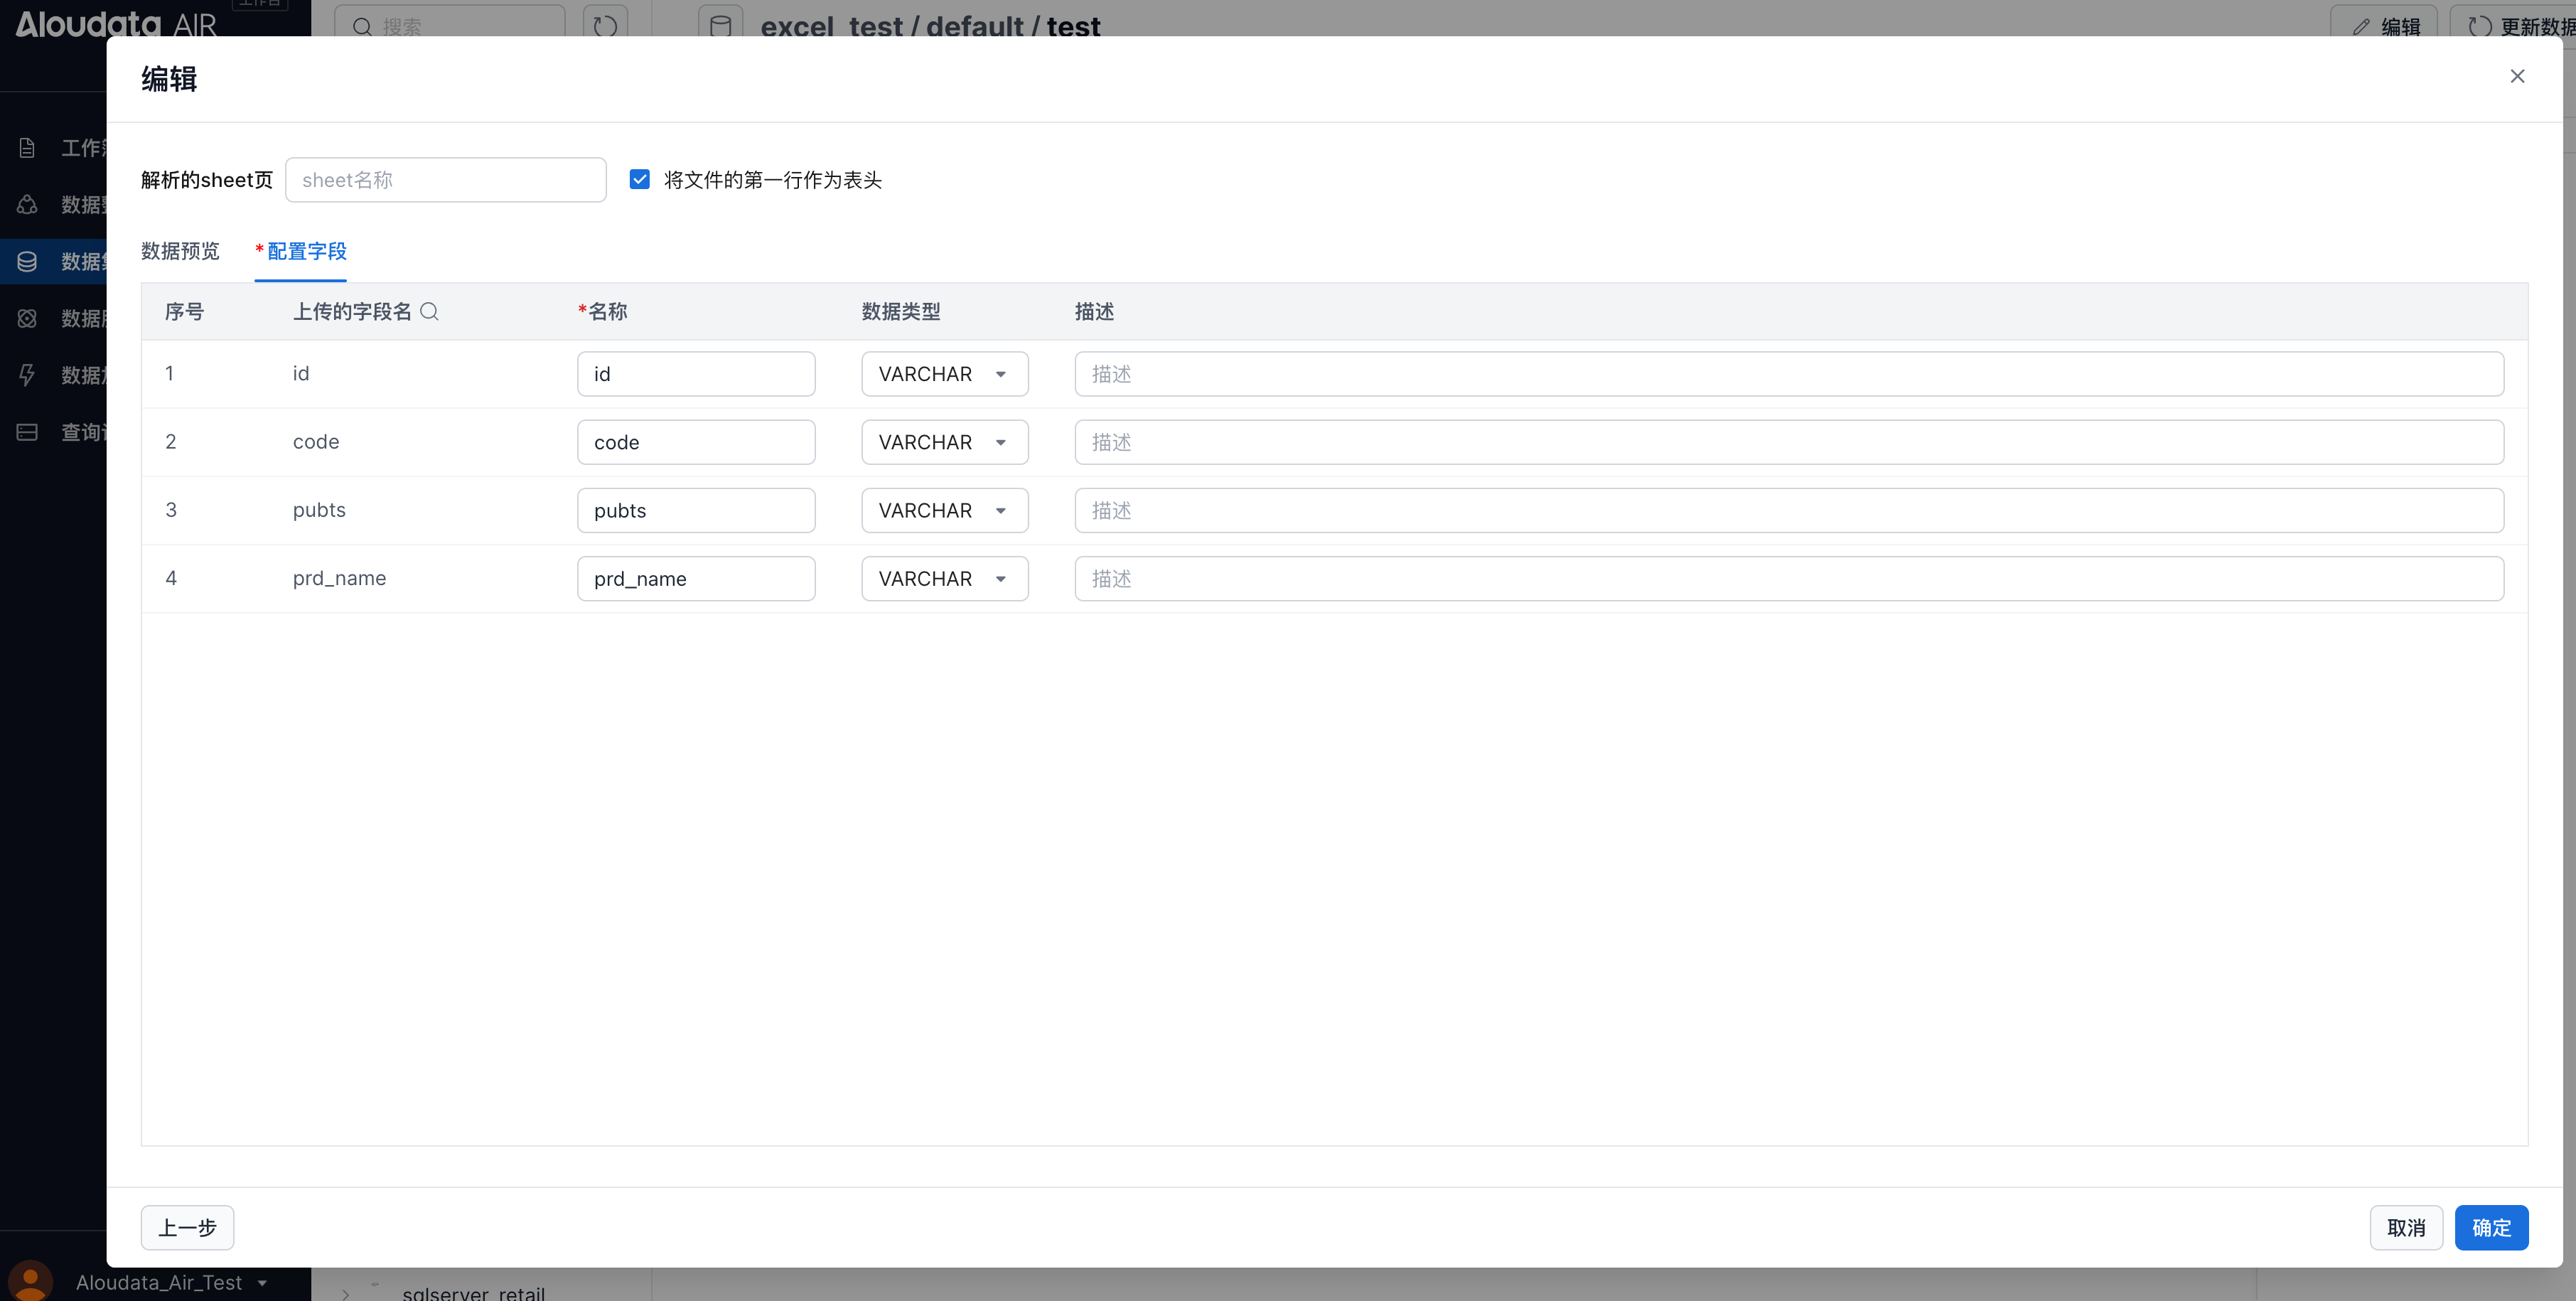Expand data type dropdown for prd_name row

[944, 579]
